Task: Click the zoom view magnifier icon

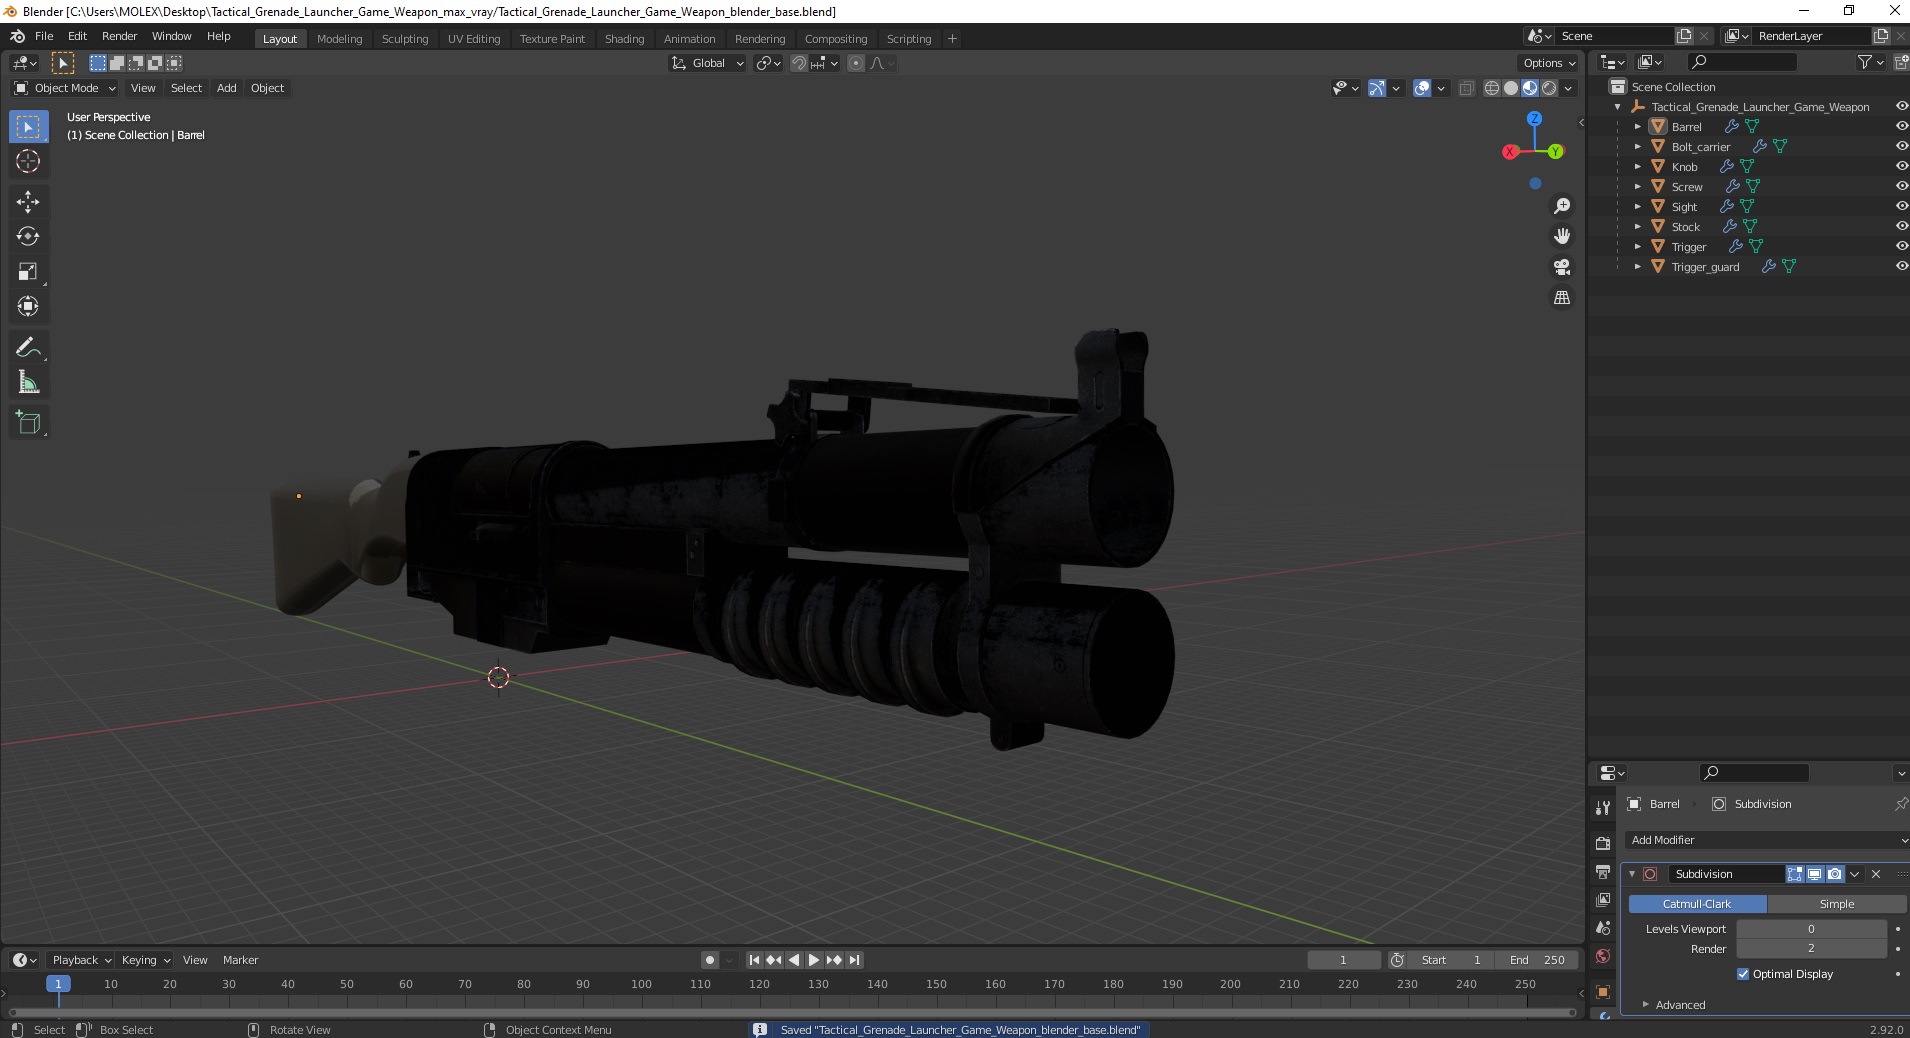Action: [1561, 206]
